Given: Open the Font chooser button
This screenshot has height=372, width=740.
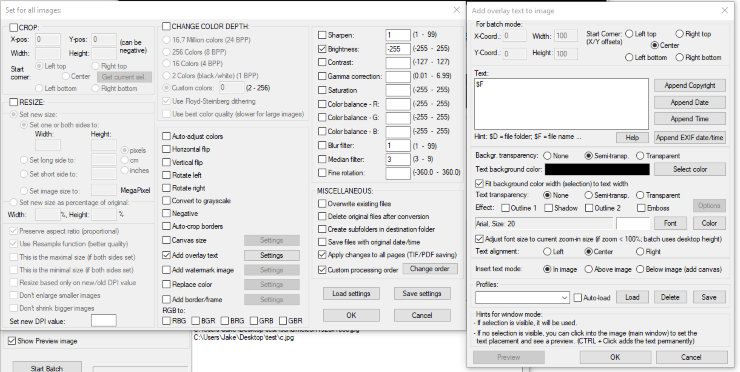Looking at the screenshot, I should (670, 223).
